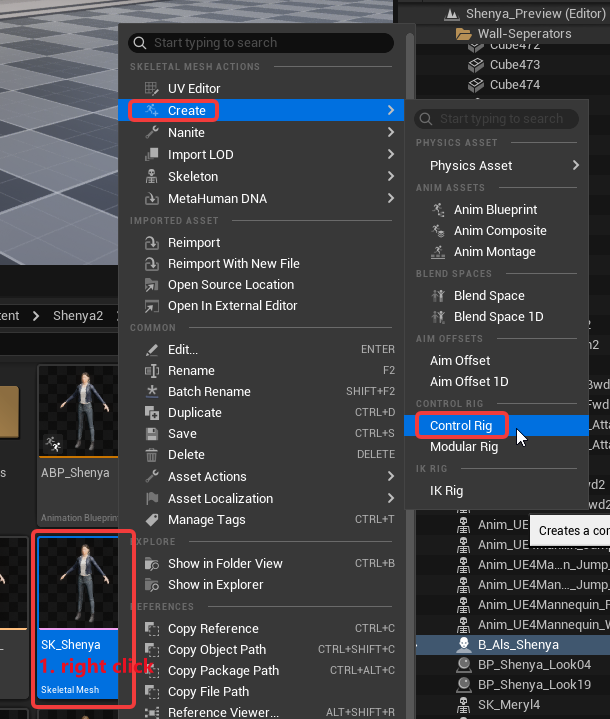
Task: Expand the Physics Asset submenu arrow
Action: (576, 165)
